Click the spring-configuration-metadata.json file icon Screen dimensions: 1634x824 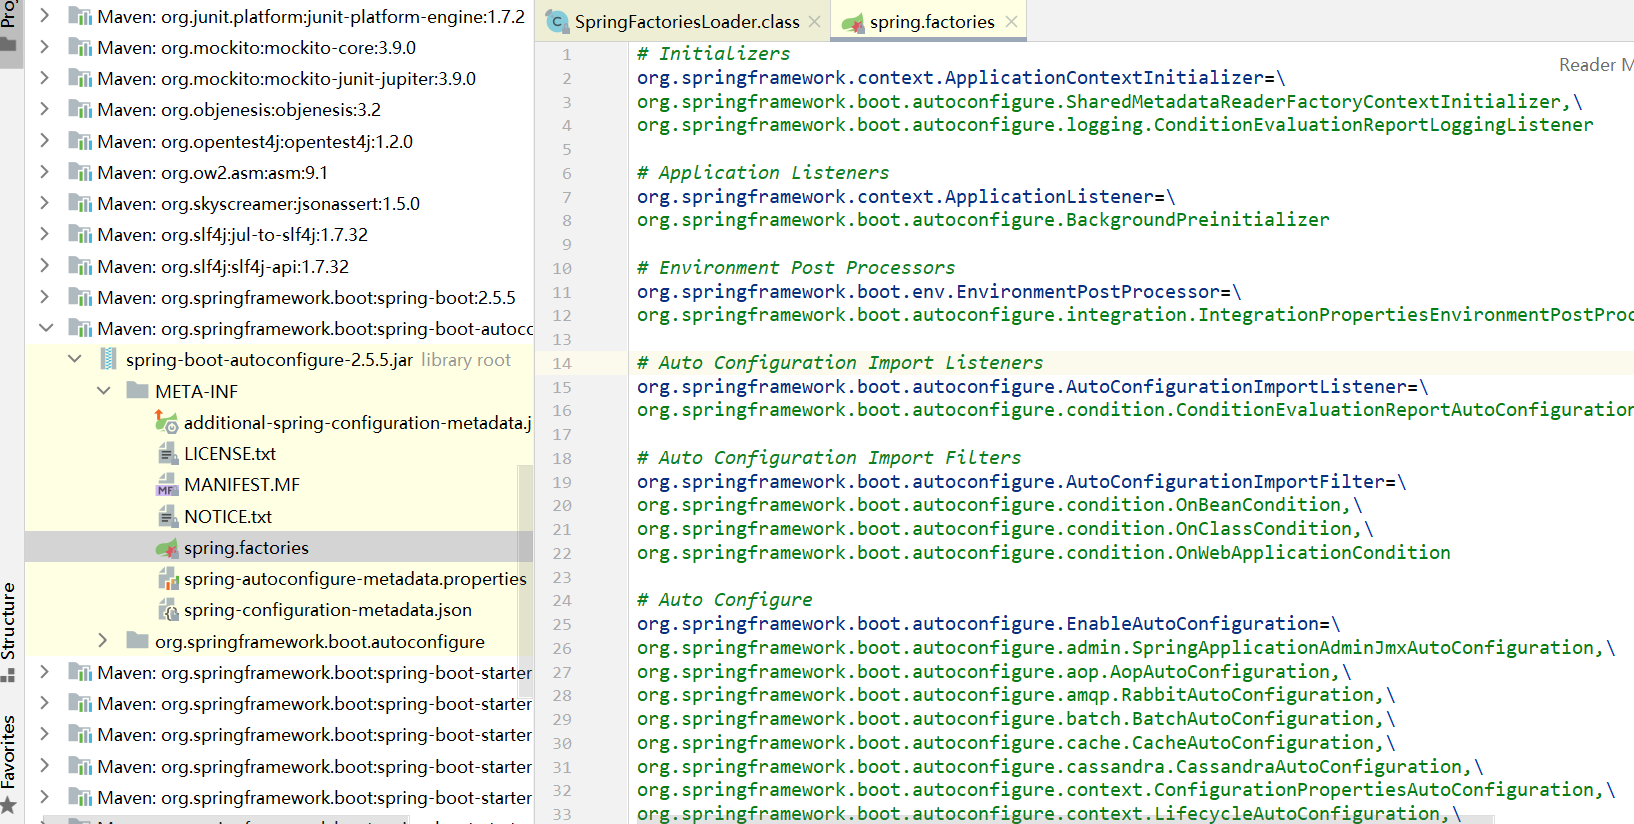[167, 610]
